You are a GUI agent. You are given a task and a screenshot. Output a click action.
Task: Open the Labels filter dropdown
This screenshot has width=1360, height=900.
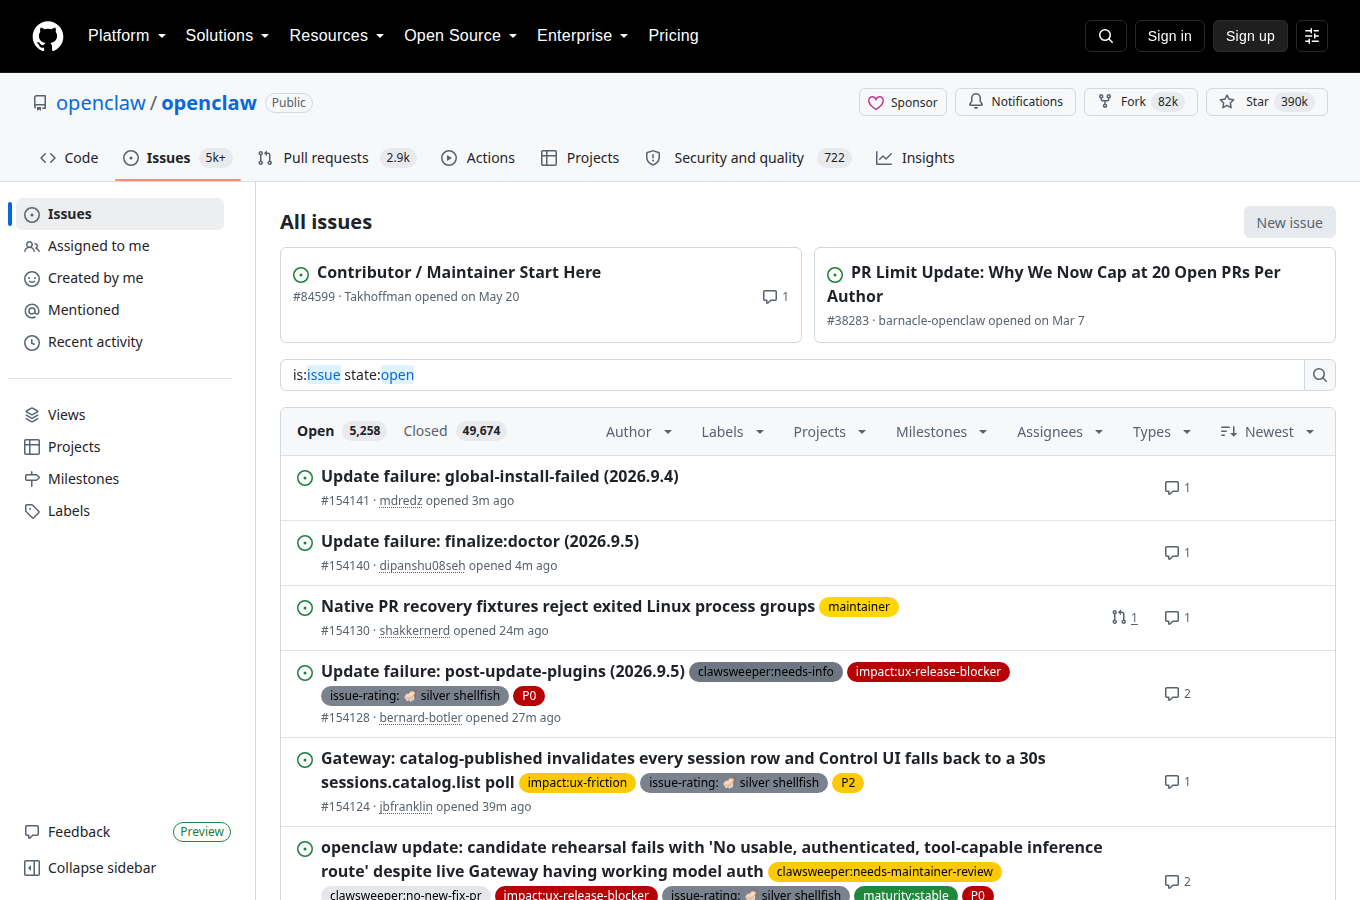point(733,432)
